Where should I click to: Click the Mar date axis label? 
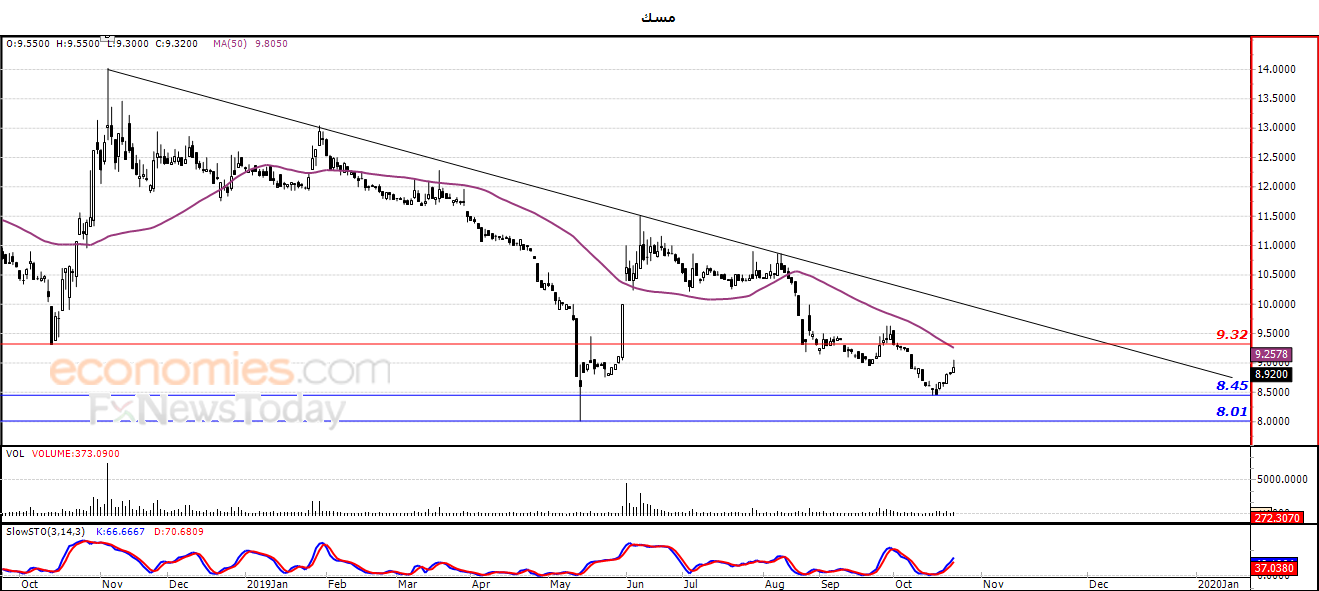[x=407, y=582]
